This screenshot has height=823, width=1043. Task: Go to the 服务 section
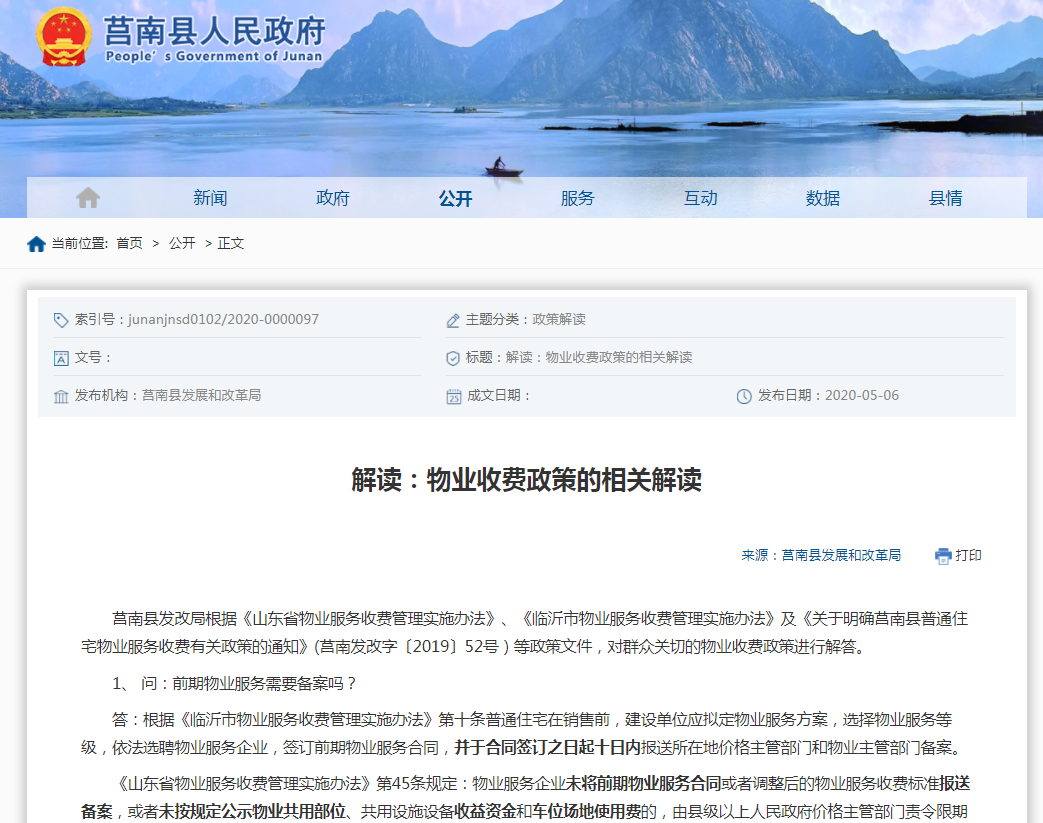click(577, 198)
